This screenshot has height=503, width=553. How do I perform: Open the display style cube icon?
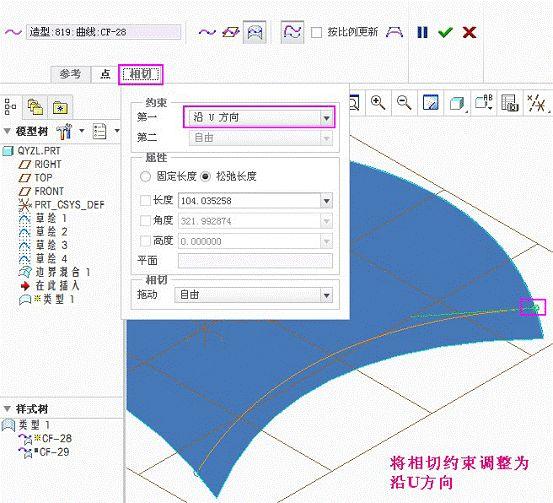click(457, 104)
